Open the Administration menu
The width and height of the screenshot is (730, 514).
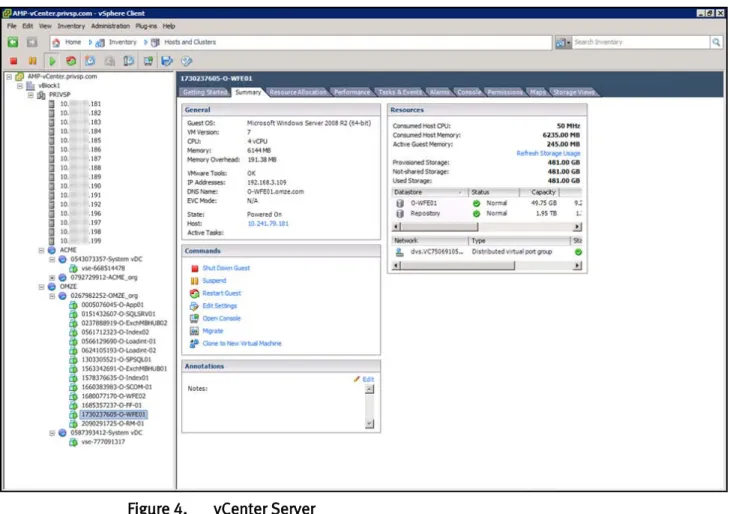tap(110, 26)
